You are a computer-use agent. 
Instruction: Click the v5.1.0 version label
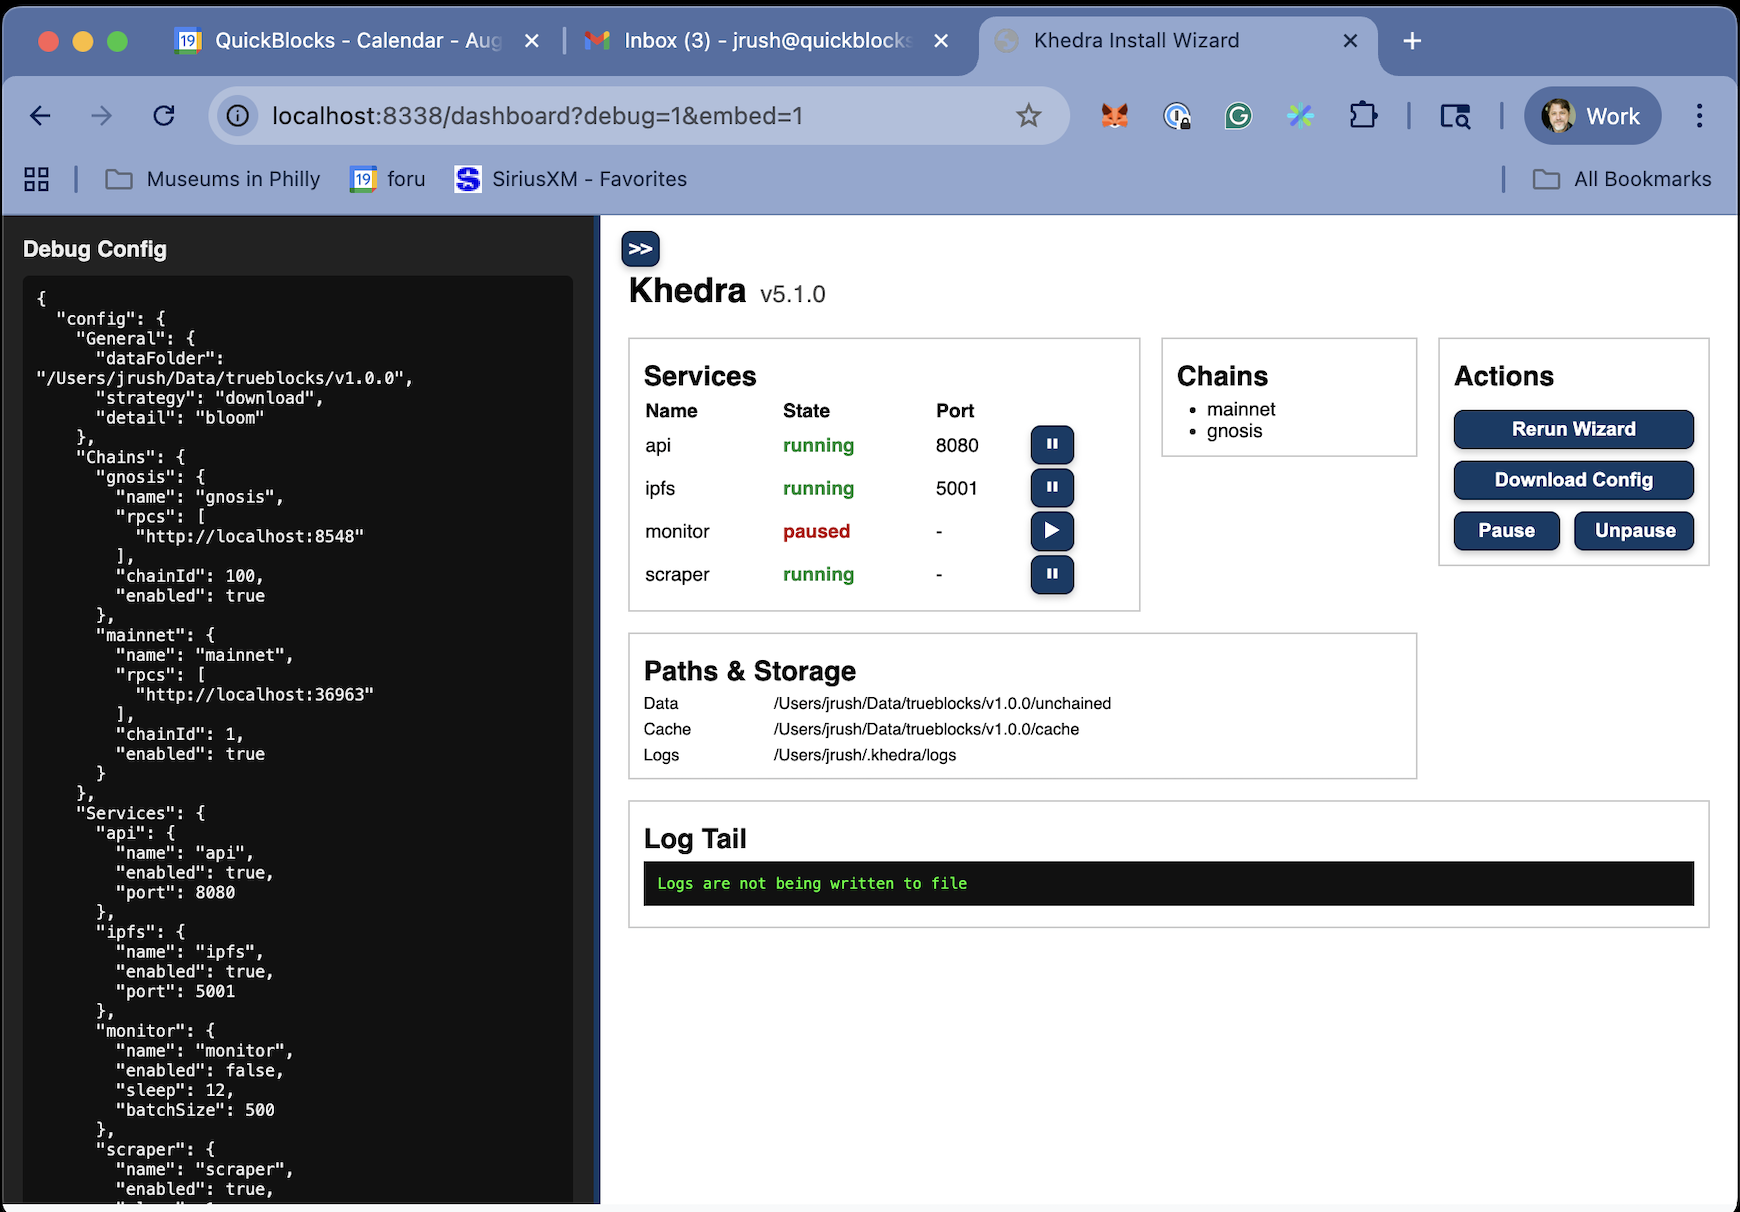point(792,294)
